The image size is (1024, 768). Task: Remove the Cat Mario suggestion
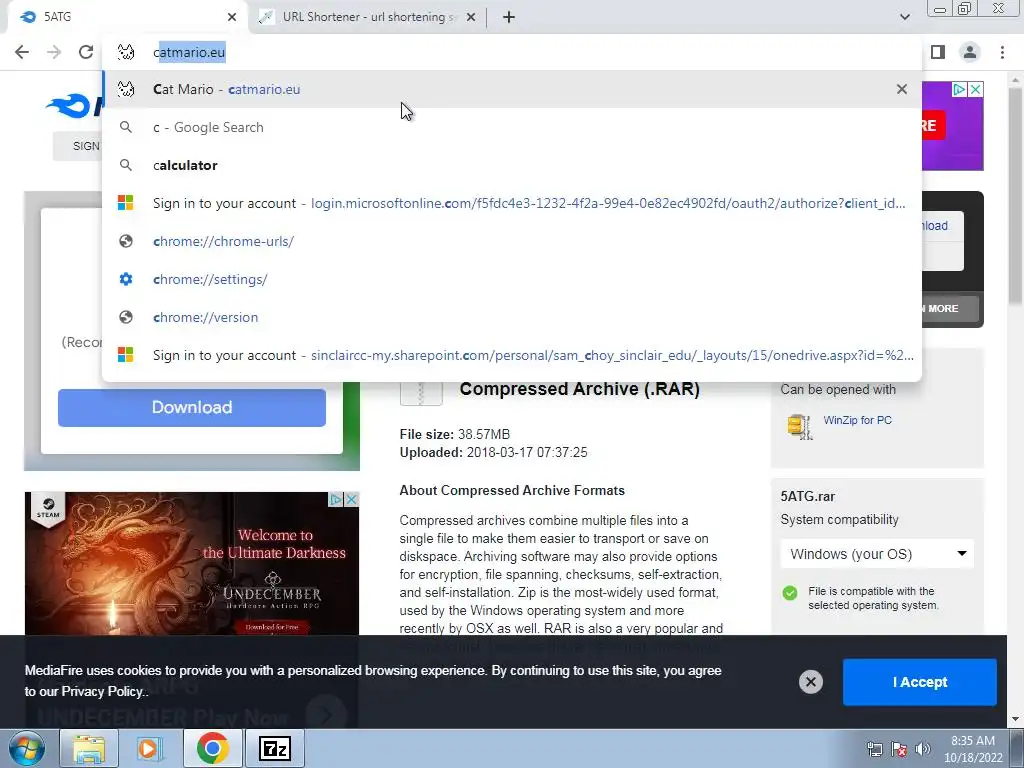click(x=902, y=89)
